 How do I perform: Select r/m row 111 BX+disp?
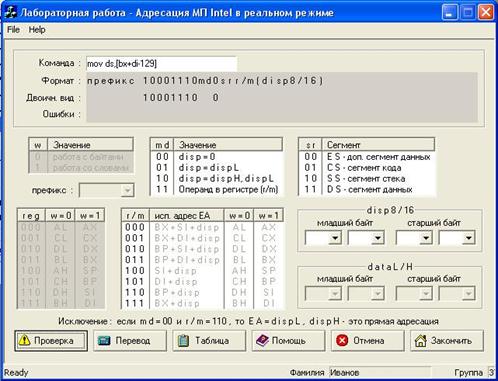click(202, 303)
